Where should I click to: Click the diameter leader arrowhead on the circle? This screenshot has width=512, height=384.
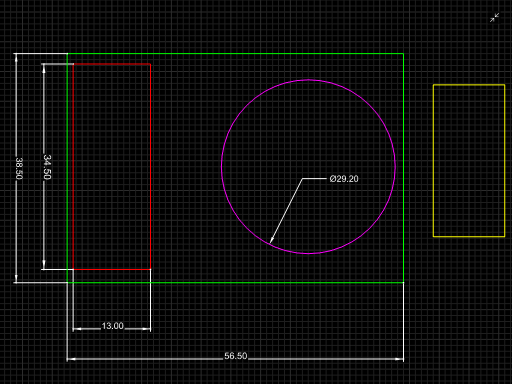[x=272, y=239]
